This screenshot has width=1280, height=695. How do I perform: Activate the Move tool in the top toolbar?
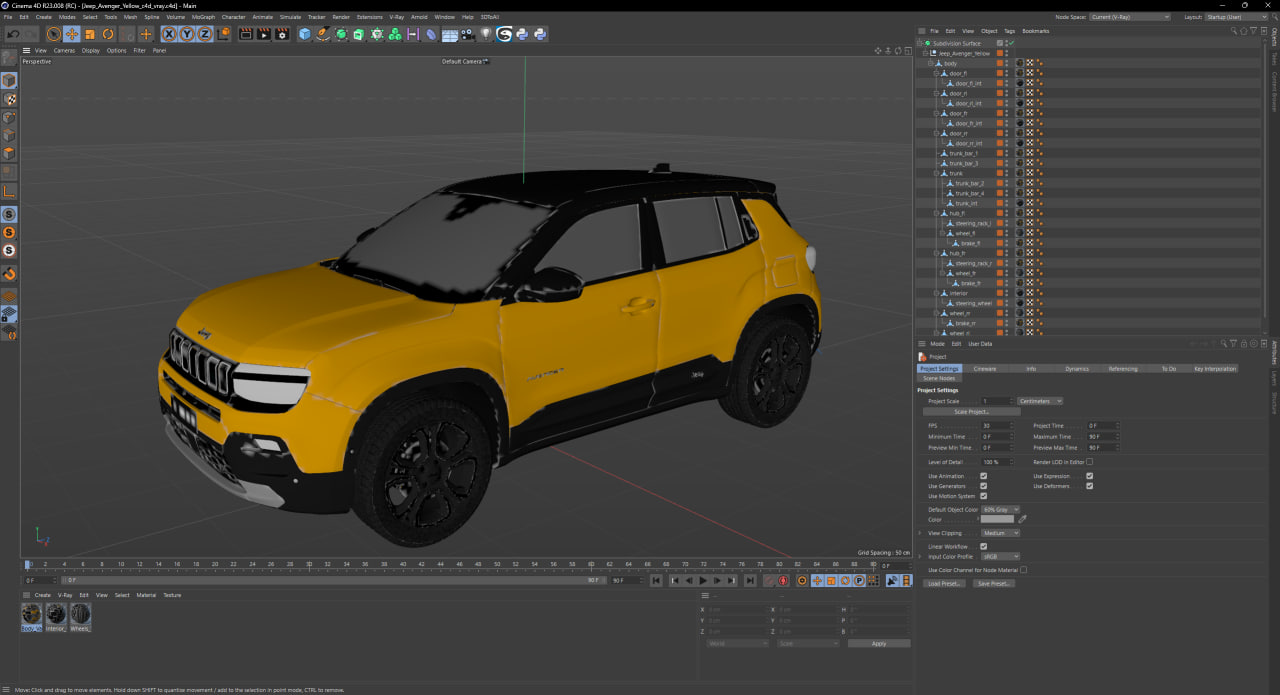[72, 34]
